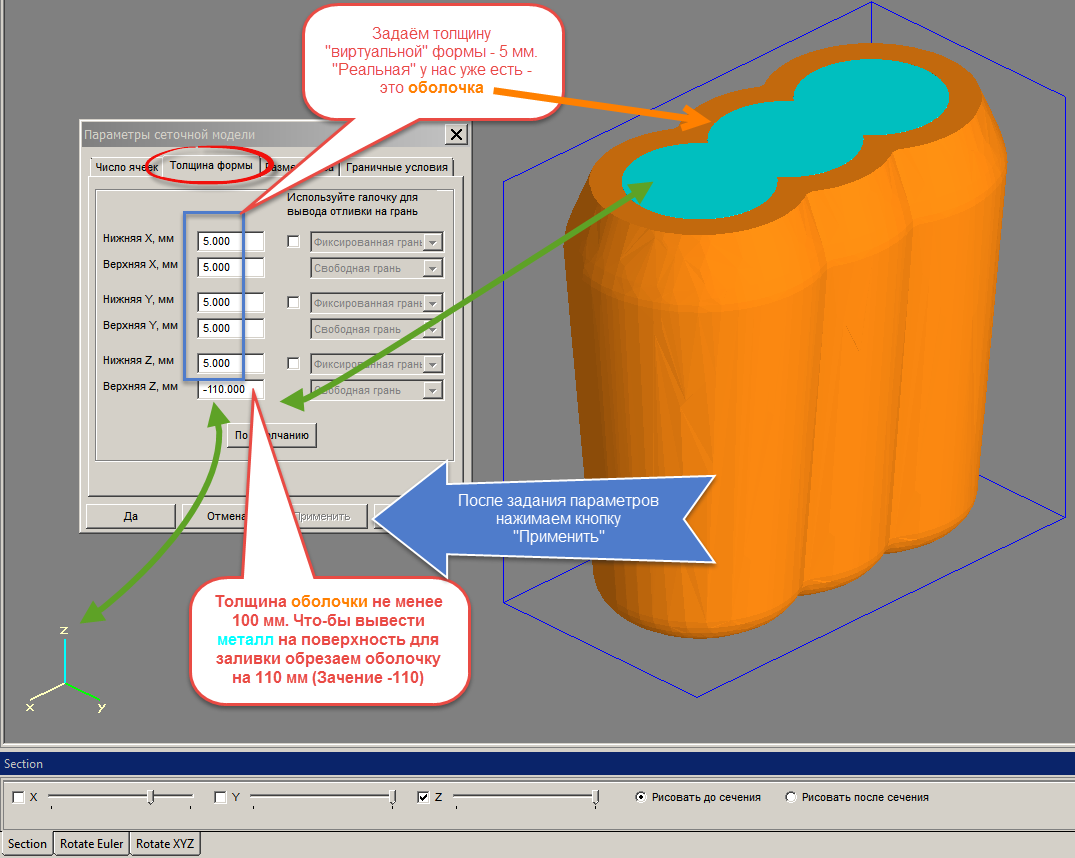Image resolution: width=1075 pixels, height=858 pixels.
Task: Select Рисовать до сечения radio button
Action: (640, 797)
